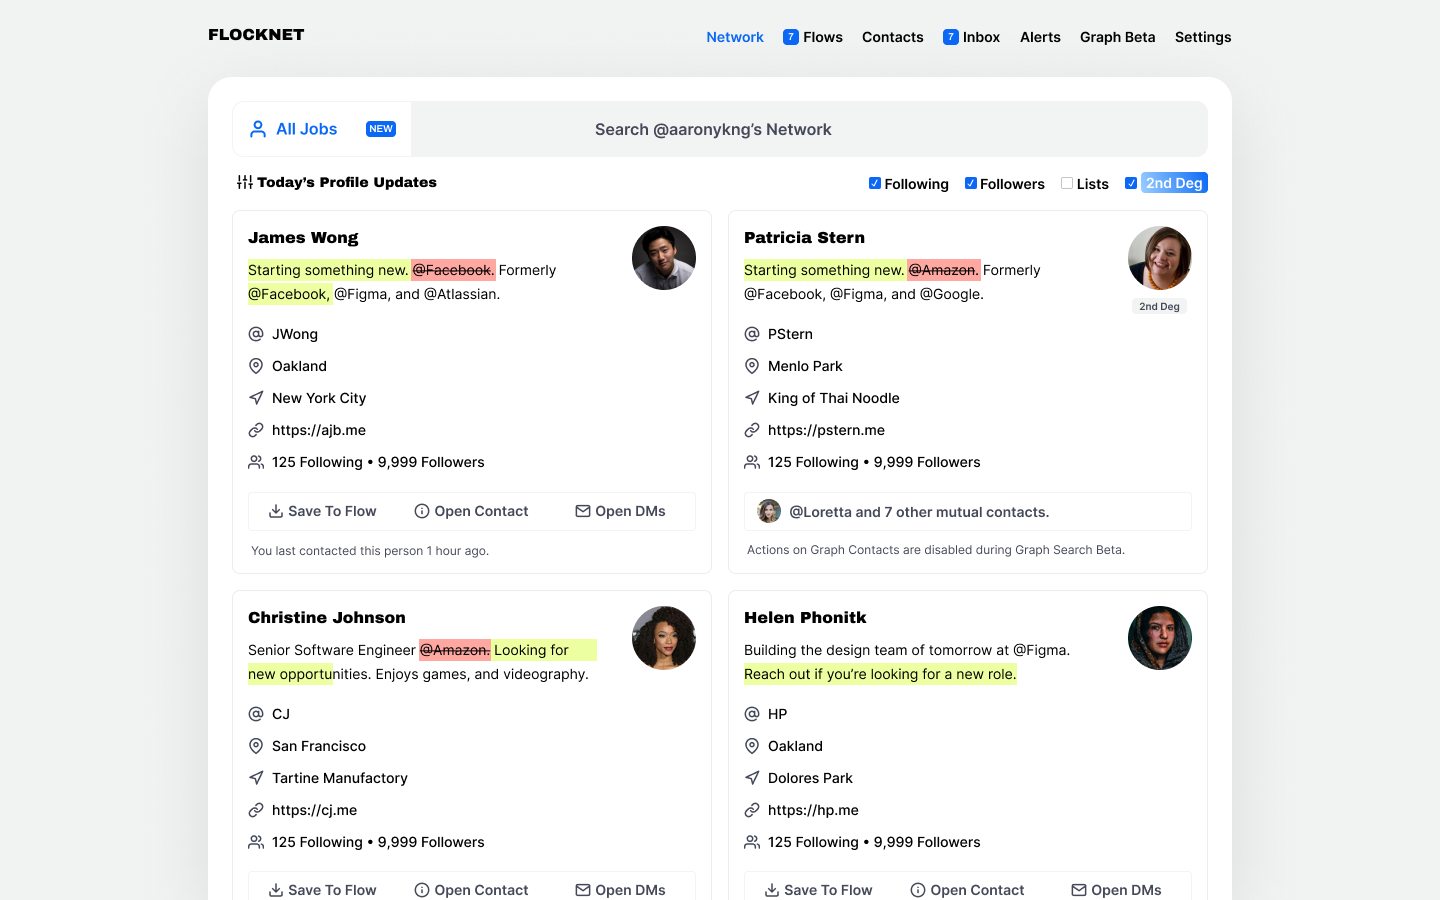Click Loretta's small avatar in mutual contacts

(769, 511)
